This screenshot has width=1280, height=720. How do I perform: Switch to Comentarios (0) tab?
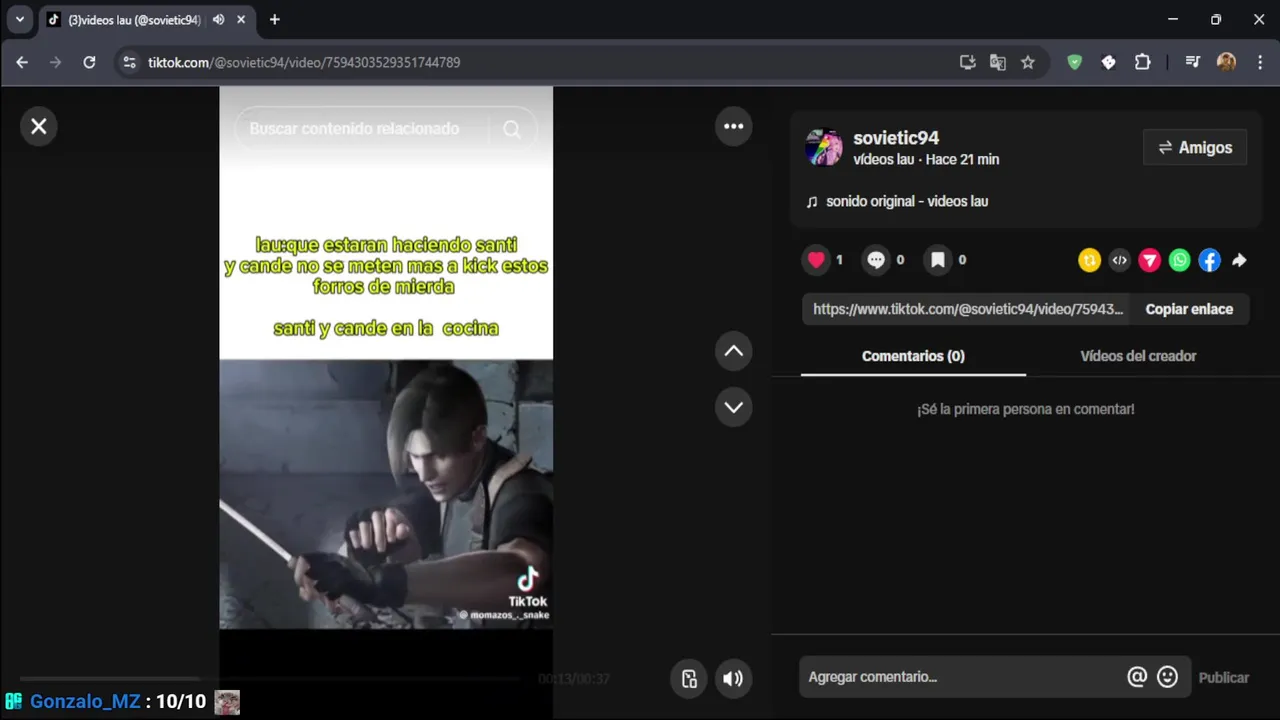coord(913,356)
